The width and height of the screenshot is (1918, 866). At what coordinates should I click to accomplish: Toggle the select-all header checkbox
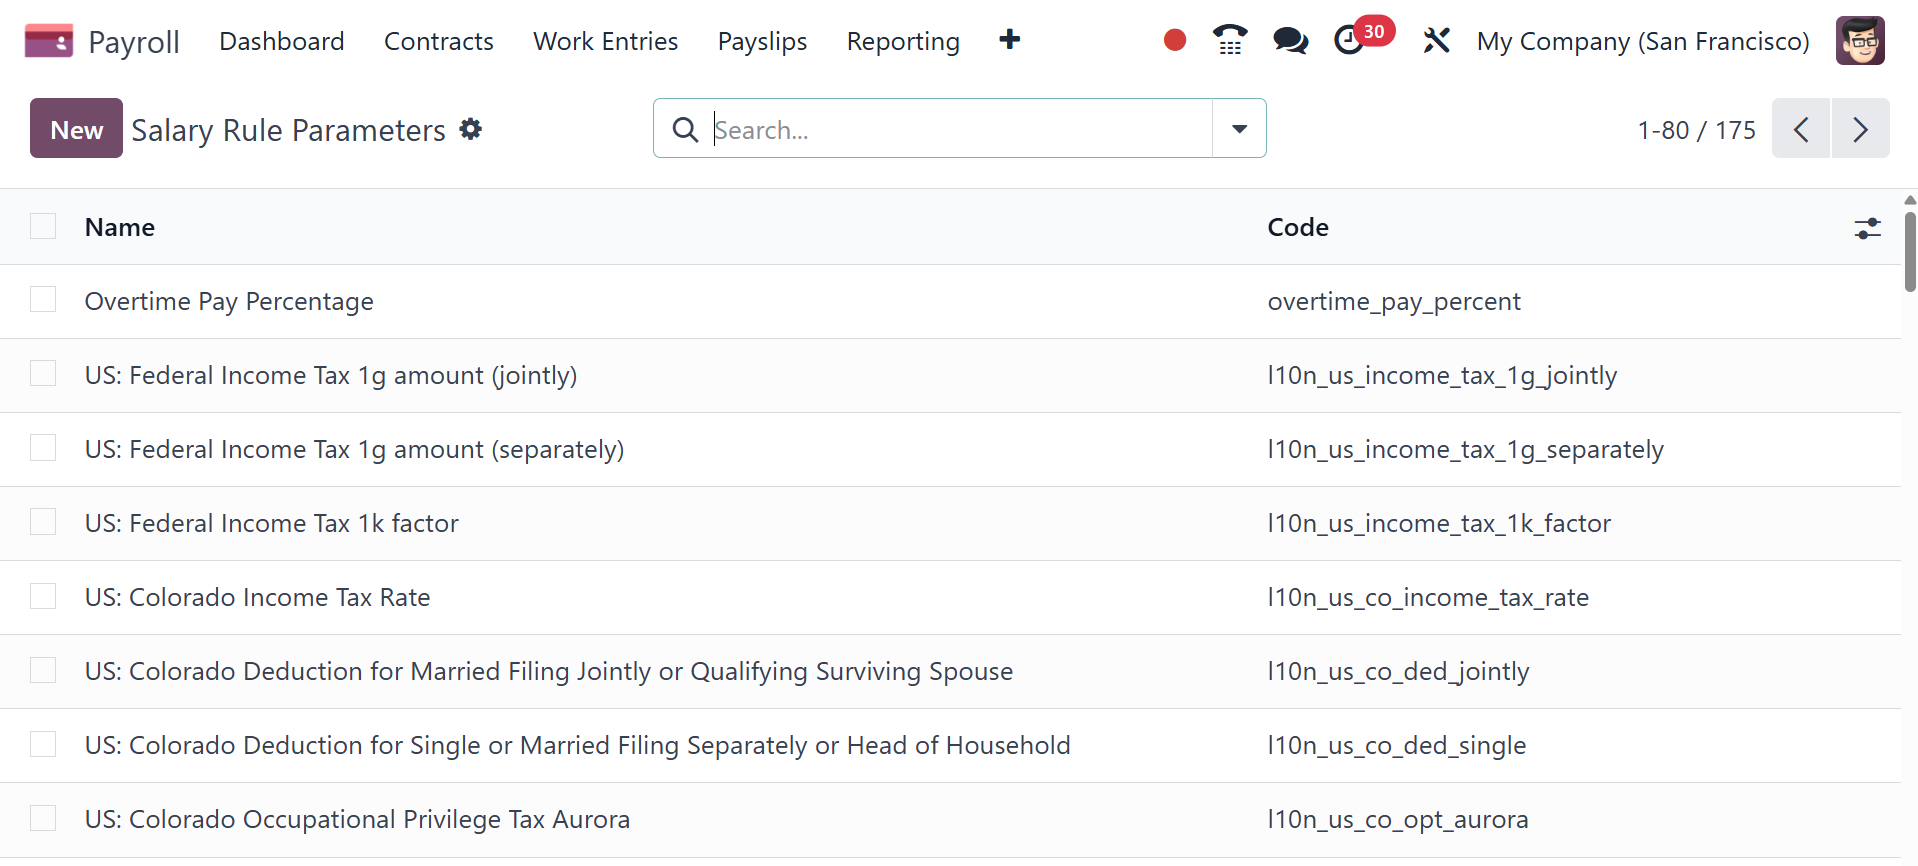click(43, 227)
